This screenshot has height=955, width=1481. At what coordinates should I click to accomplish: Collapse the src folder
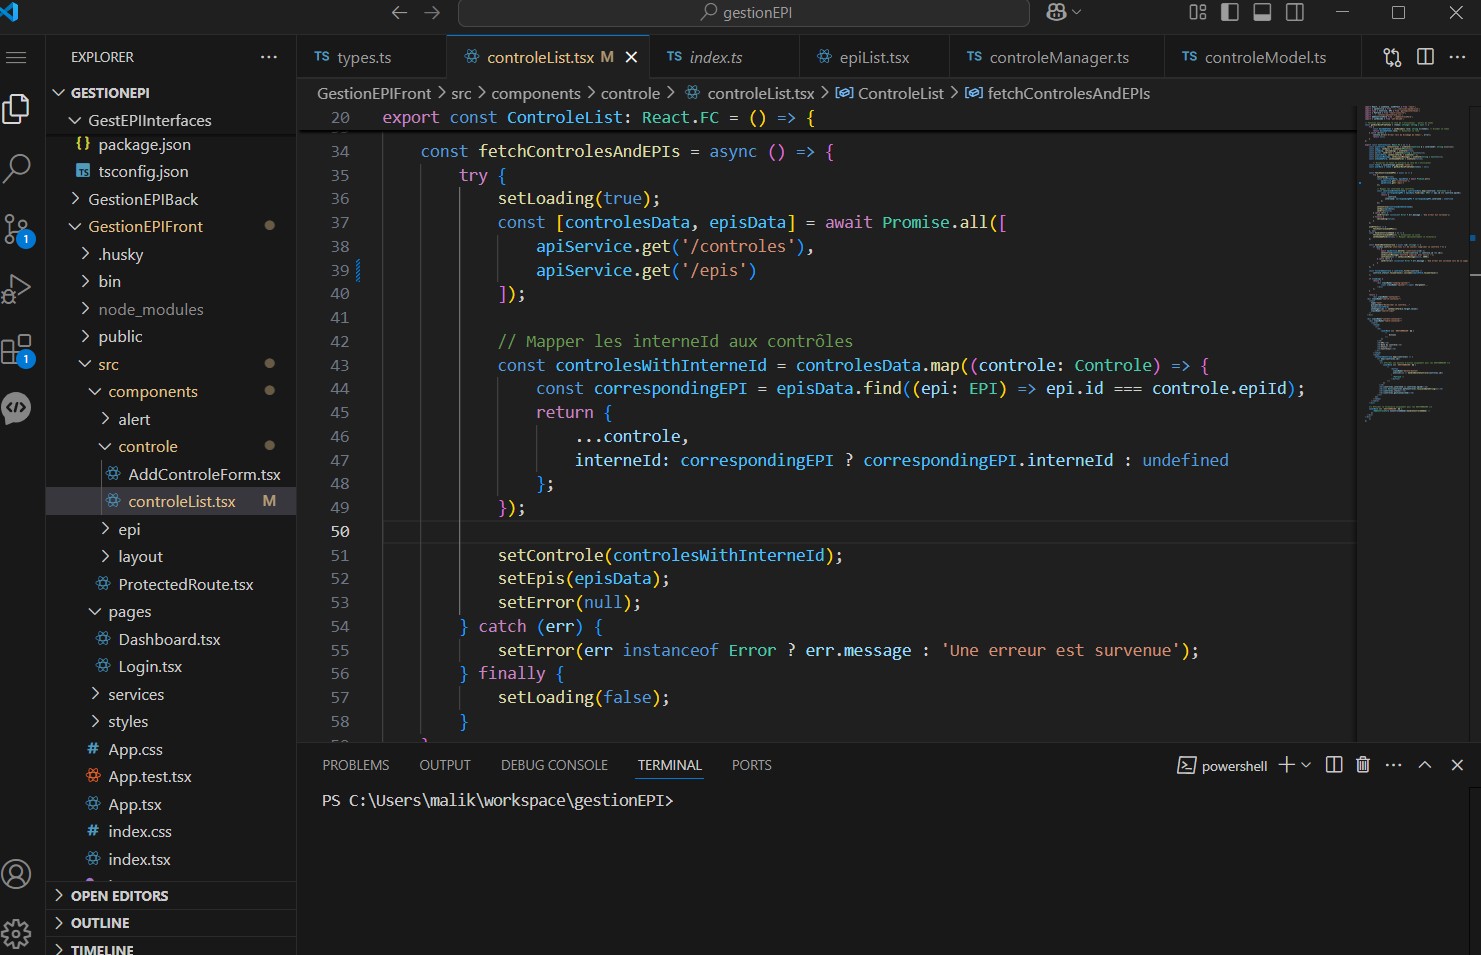tap(171, 364)
